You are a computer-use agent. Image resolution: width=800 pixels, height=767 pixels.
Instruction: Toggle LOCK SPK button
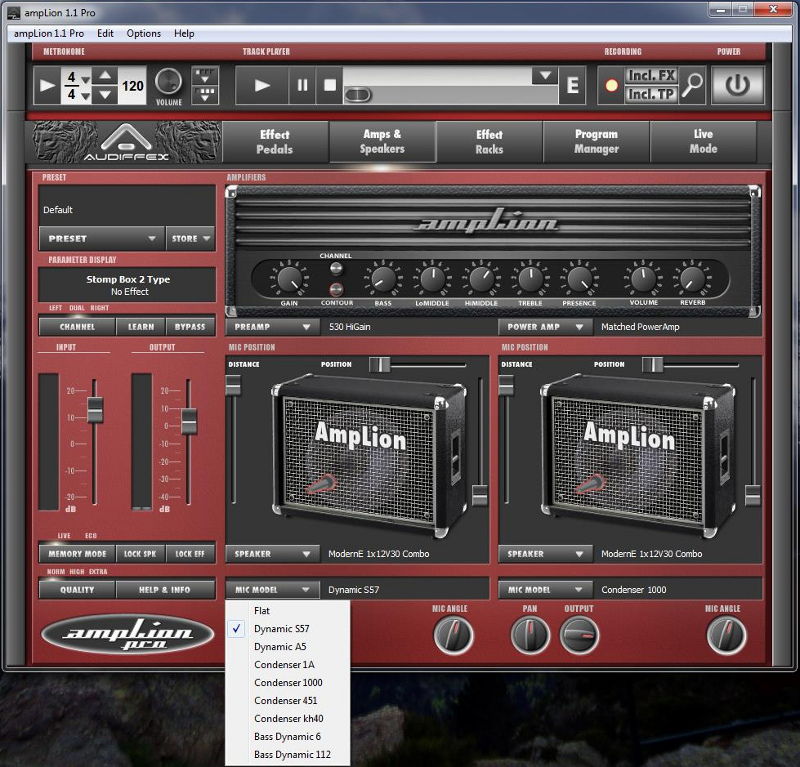click(x=140, y=554)
